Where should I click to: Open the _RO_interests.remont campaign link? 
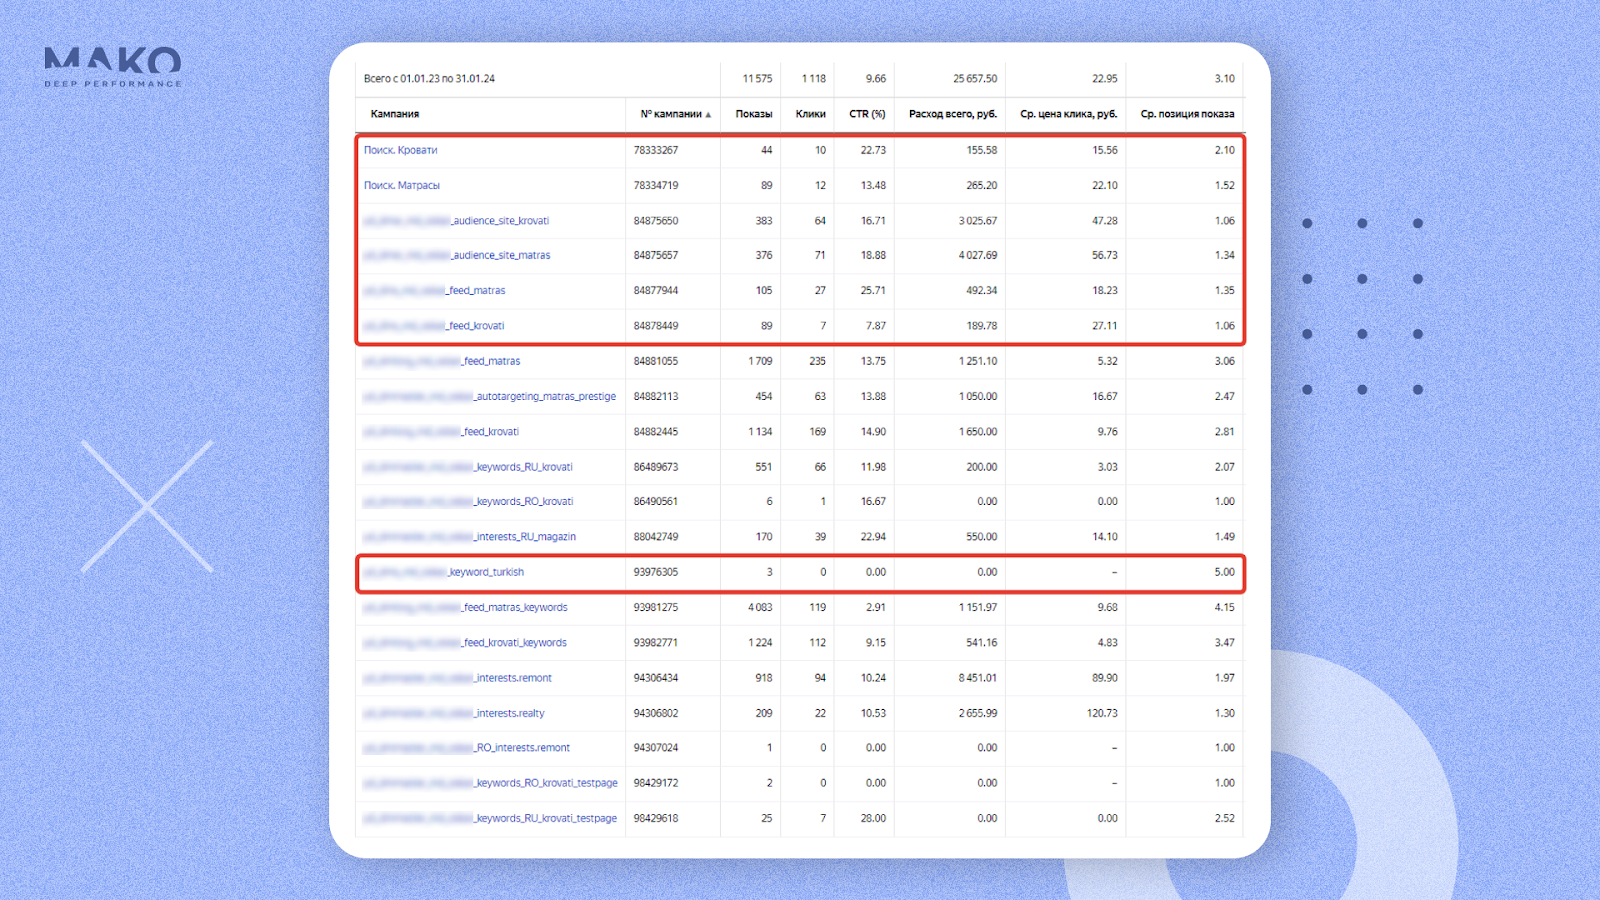[x=467, y=748]
